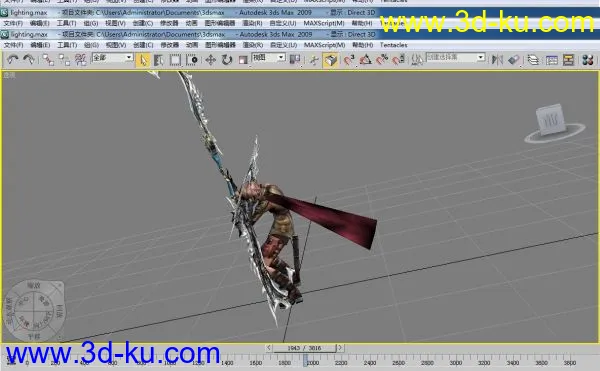Open 图形编辑器 menu directly above the toolbar
Viewport: 600px width, 371px height.
pyautogui.click(x=220, y=45)
